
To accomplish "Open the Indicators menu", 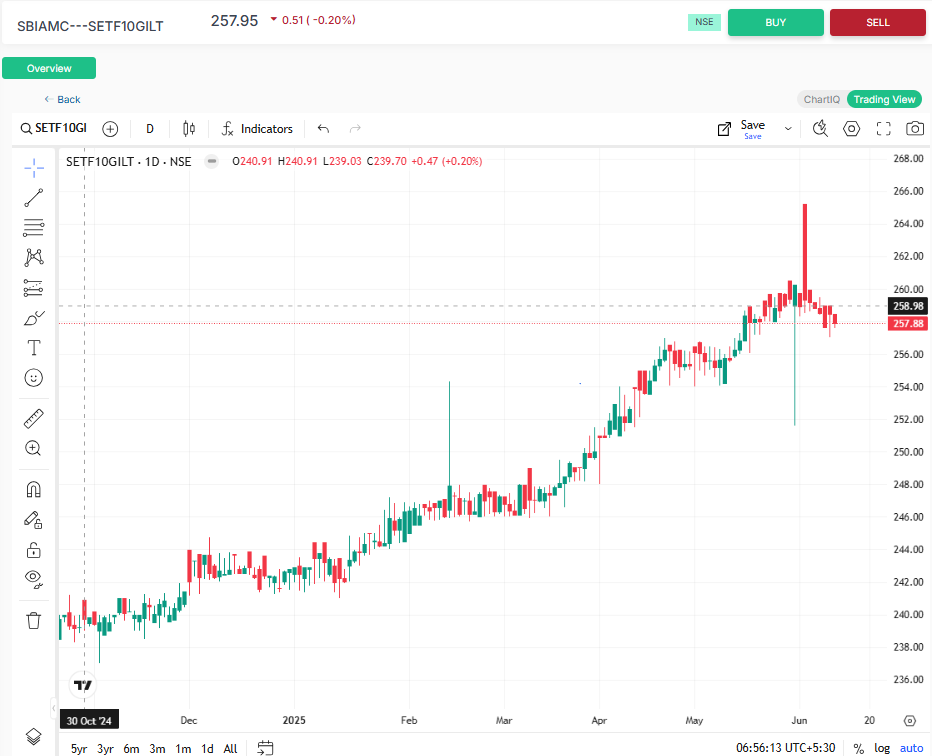I will point(257,129).
